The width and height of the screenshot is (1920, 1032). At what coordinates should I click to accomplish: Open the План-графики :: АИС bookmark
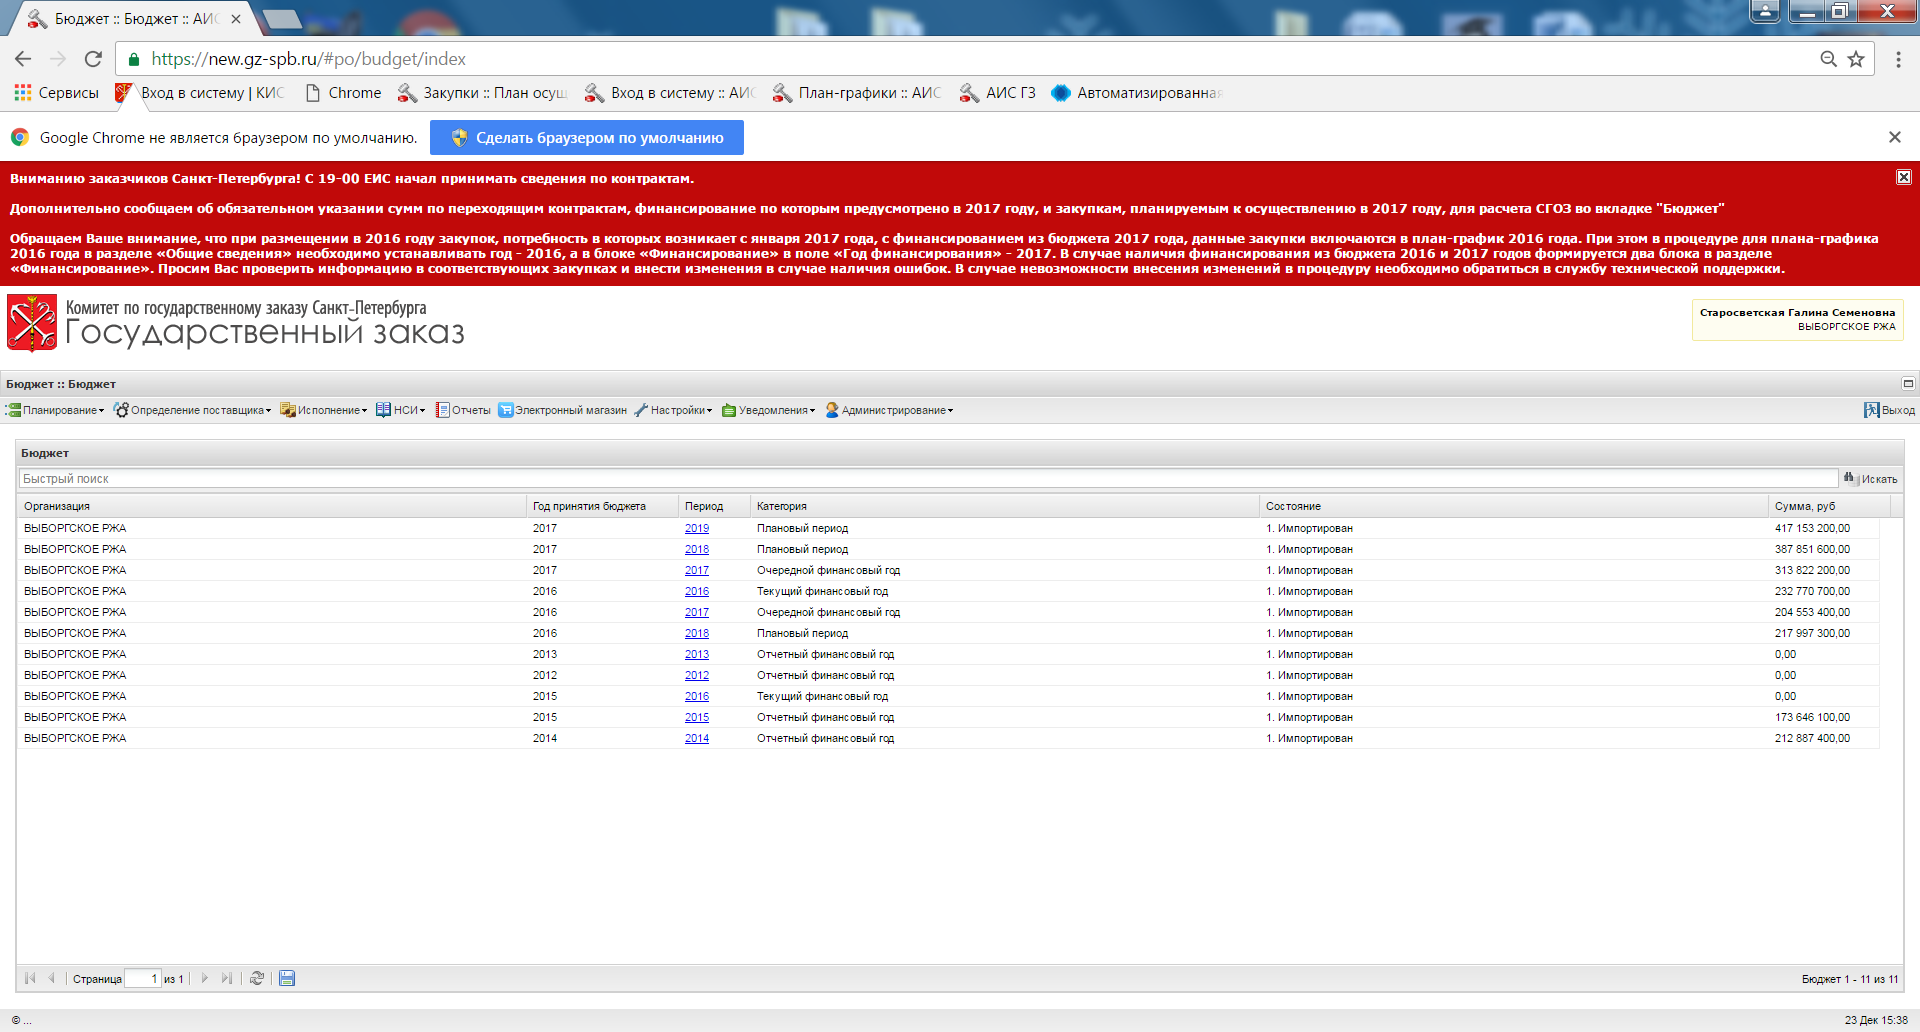click(x=857, y=93)
